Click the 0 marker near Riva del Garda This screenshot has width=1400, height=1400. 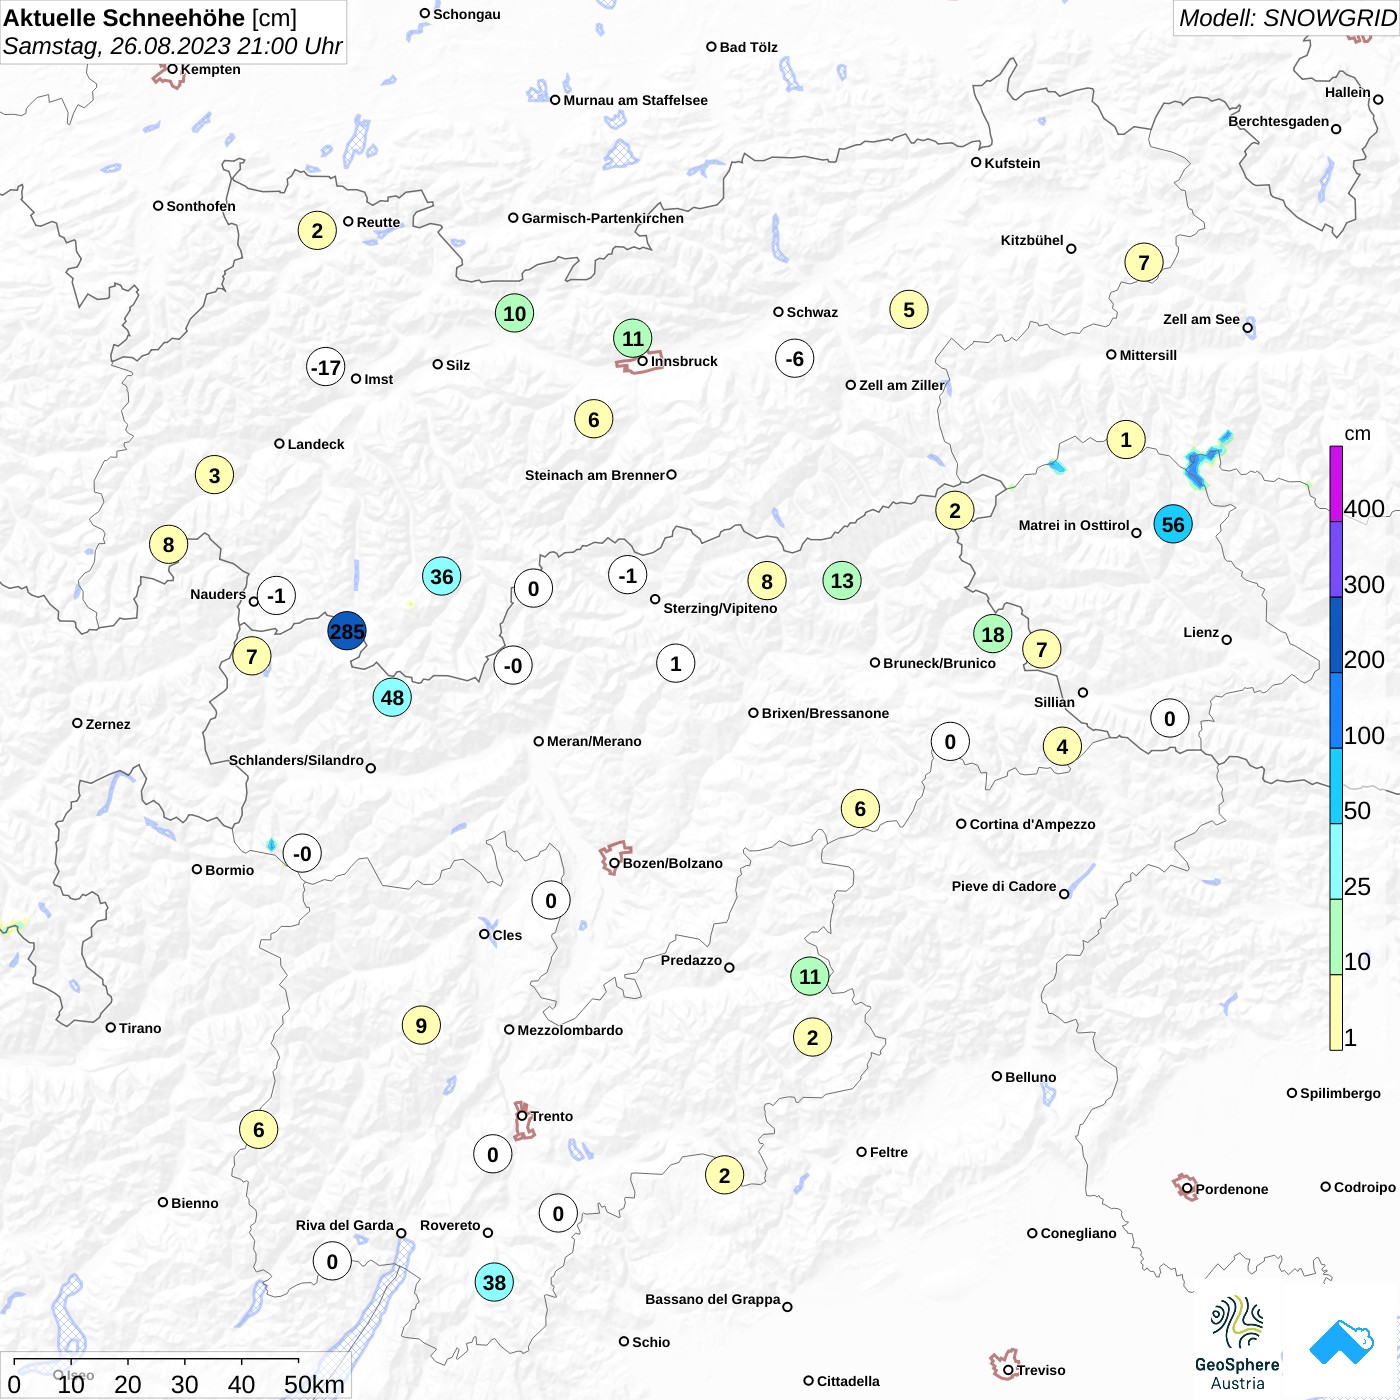point(332,1261)
